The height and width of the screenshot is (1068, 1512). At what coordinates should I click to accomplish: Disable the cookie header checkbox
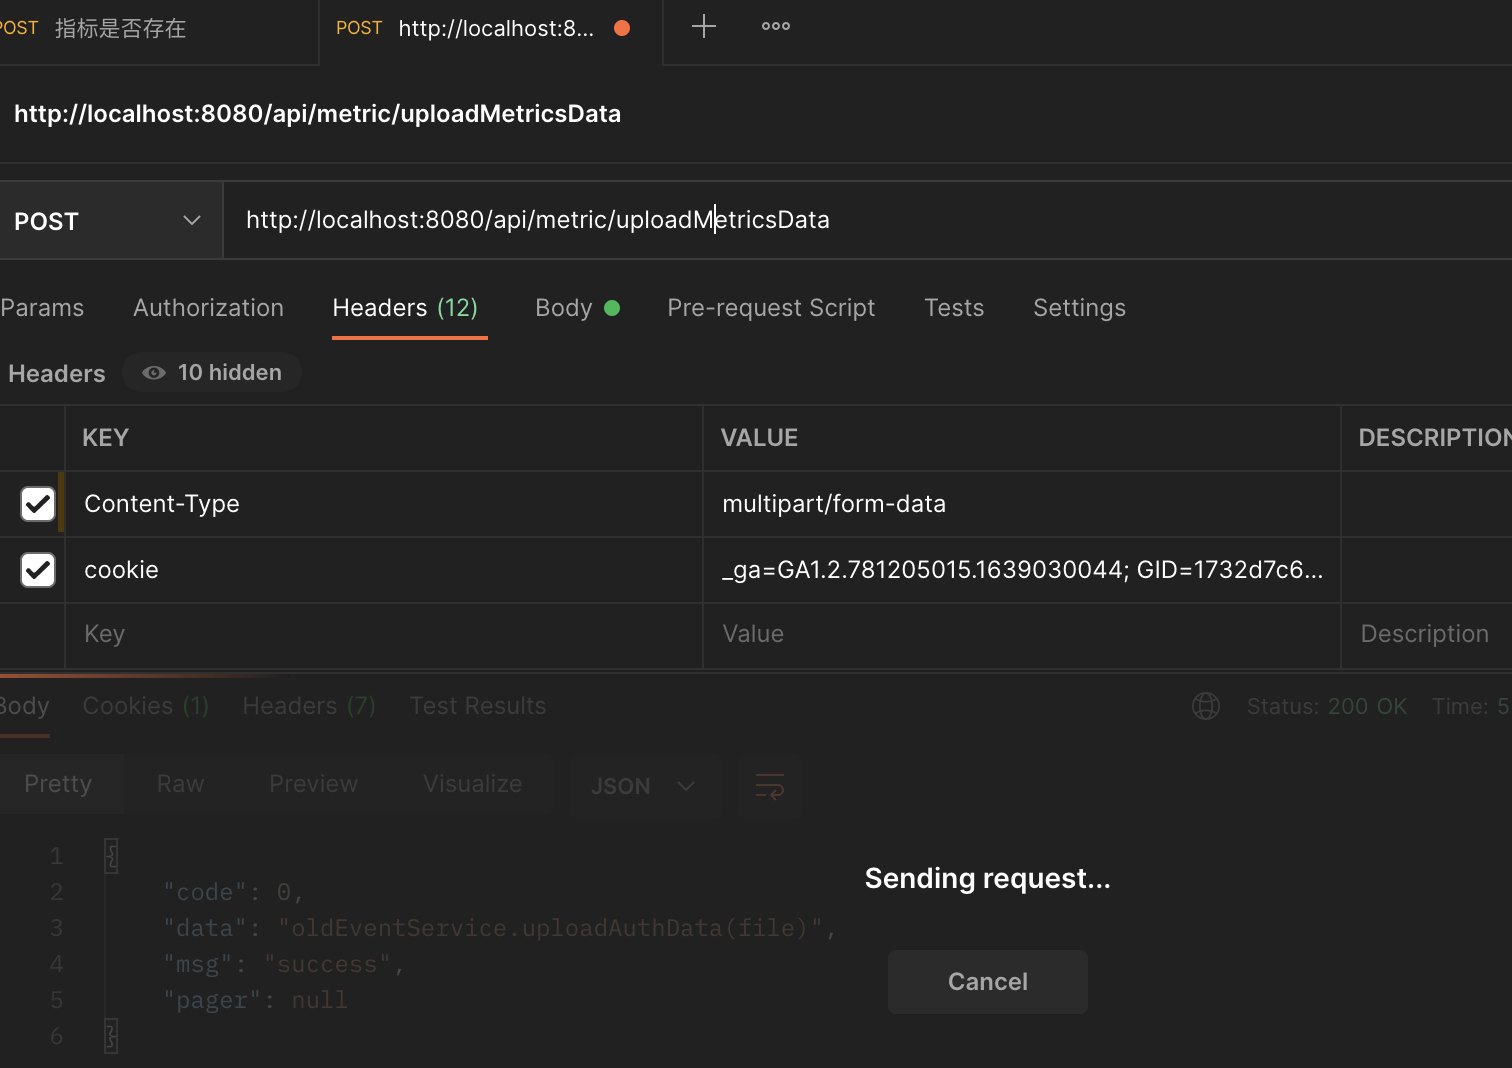tap(38, 570)
